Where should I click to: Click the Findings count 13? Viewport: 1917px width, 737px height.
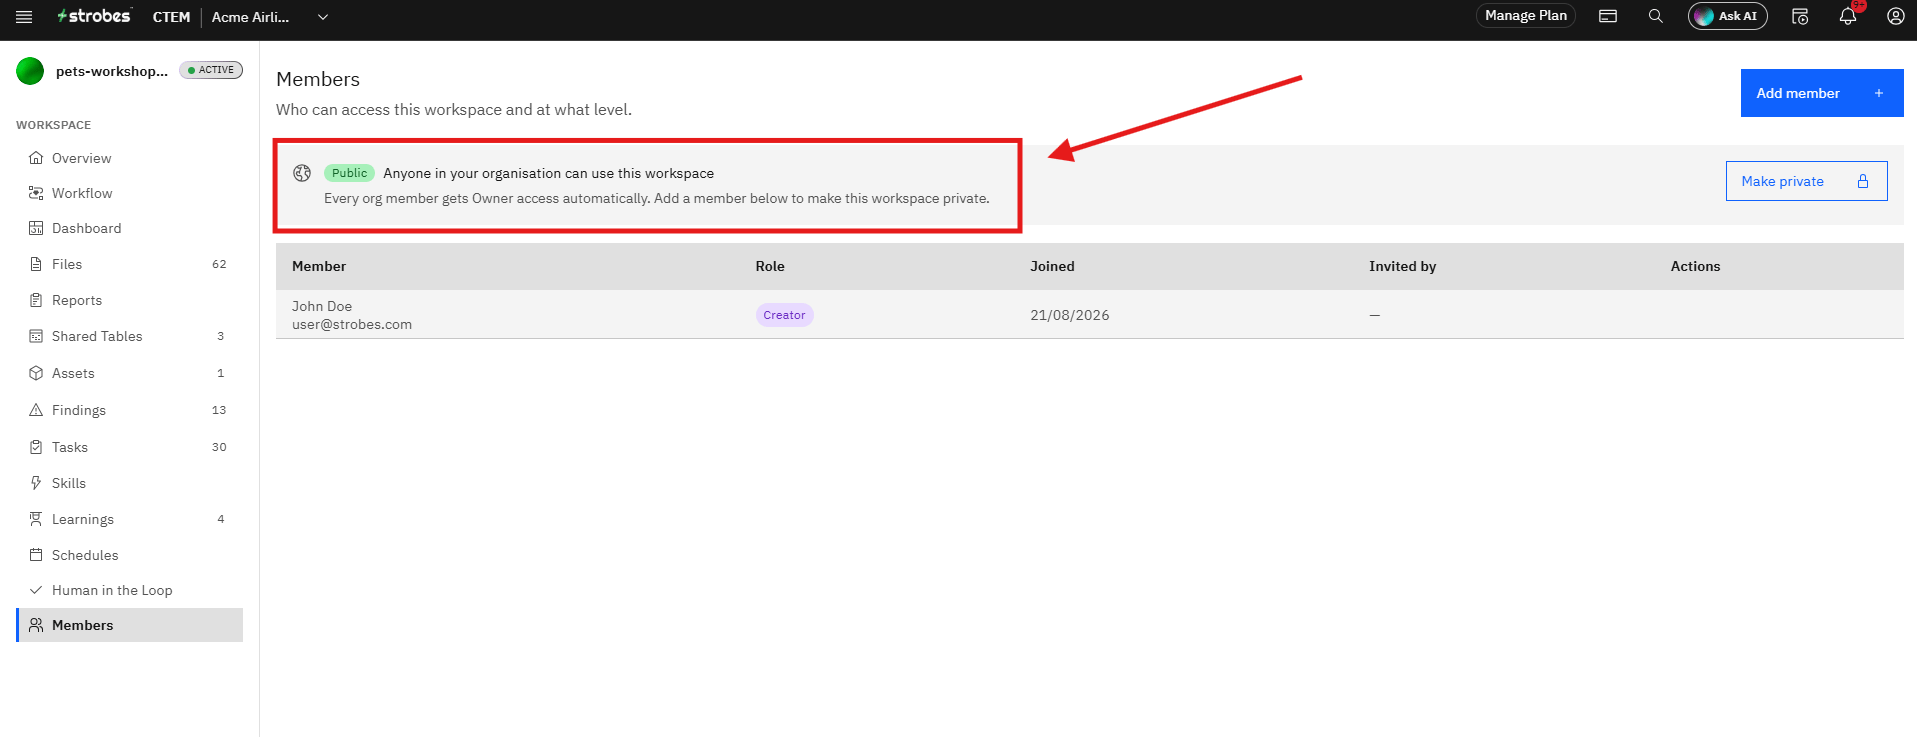pyautogui.click(x=219, y=410)
